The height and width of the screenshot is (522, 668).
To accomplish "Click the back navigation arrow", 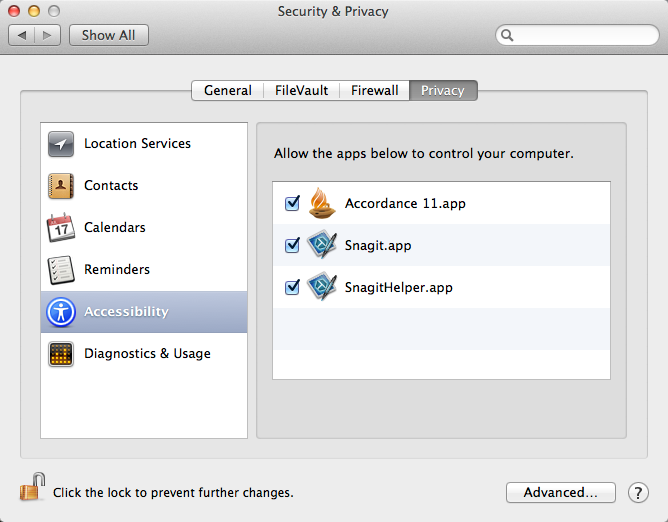I will (x=22, y=35).
